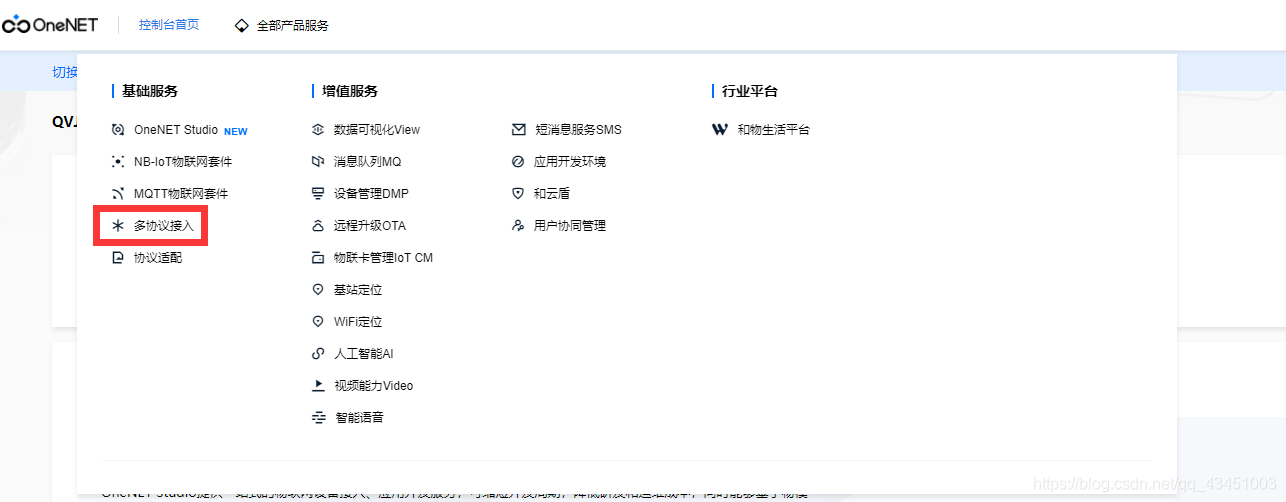Screen dimensions: 1286x502
Task: Click the 消息队列MQ icon
Action: (x=318, y=162)
